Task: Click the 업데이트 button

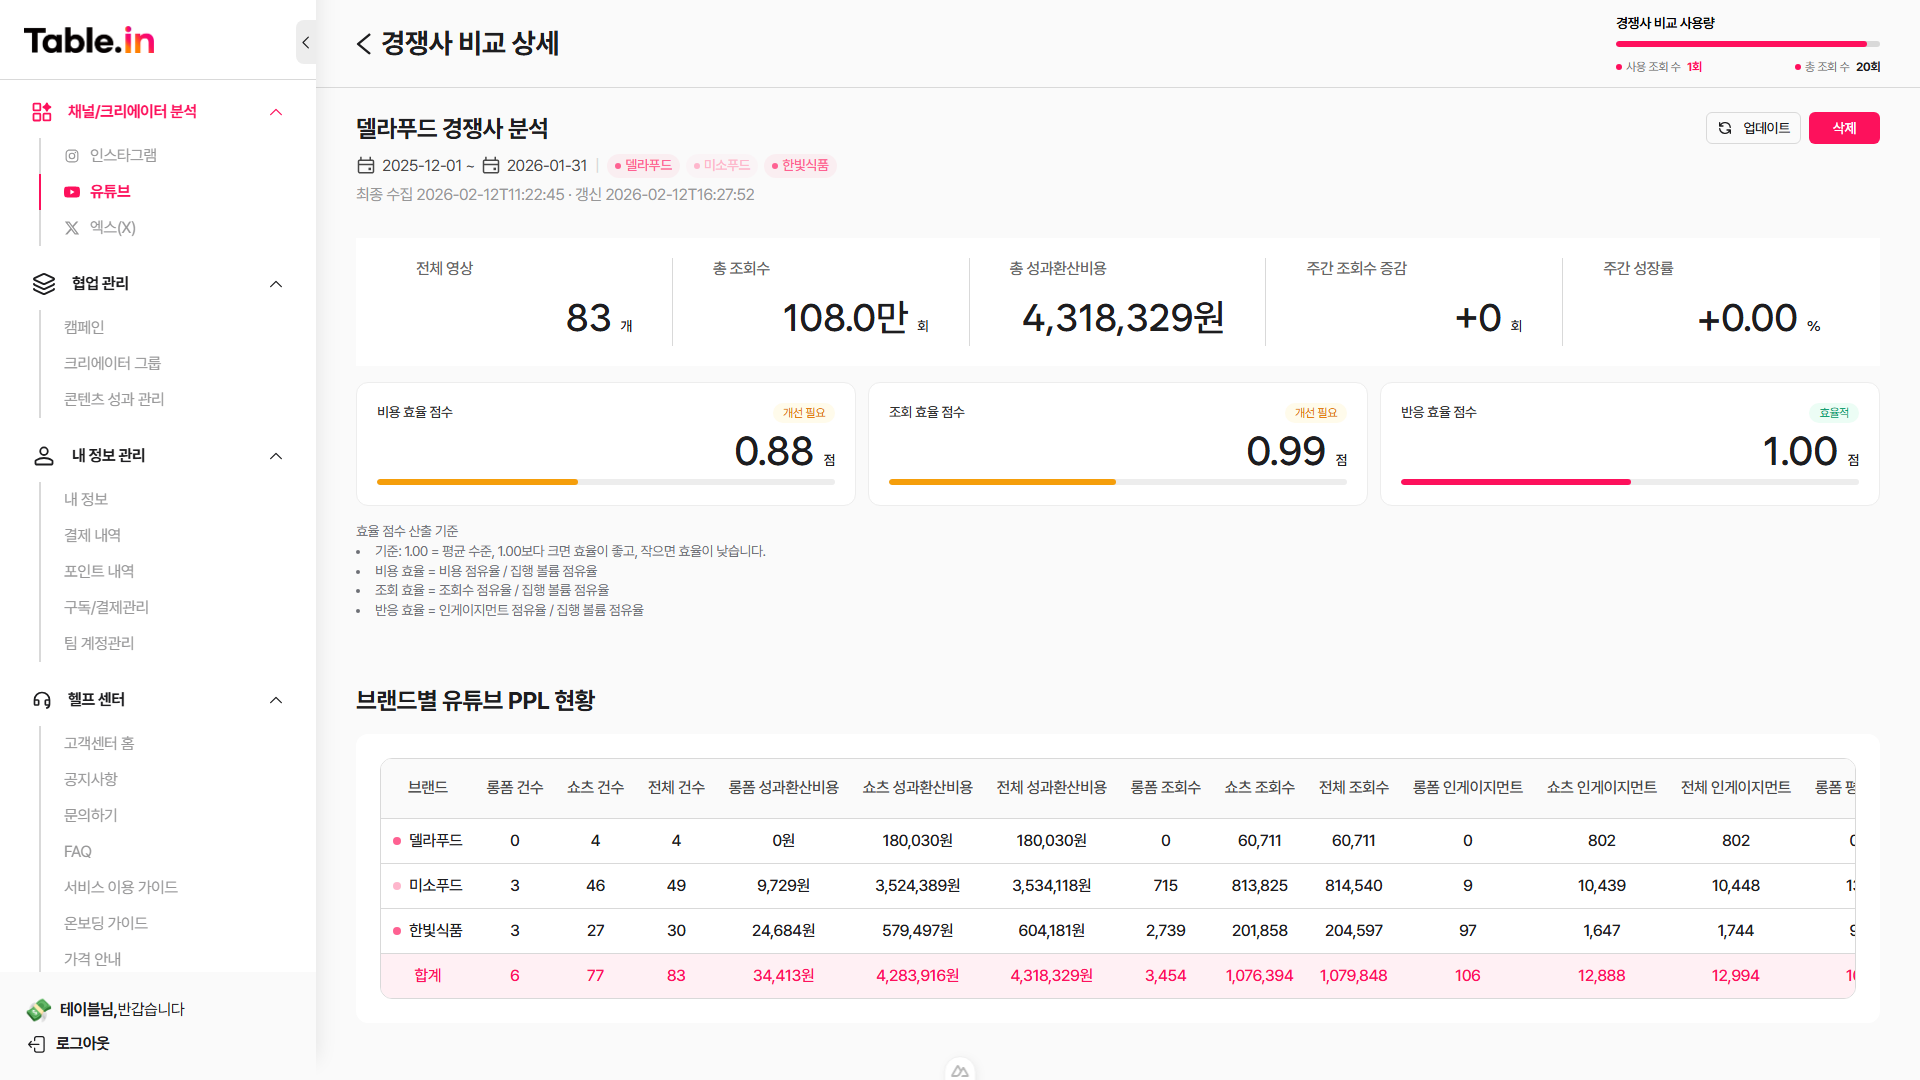Action: [x=1753, y=128]
